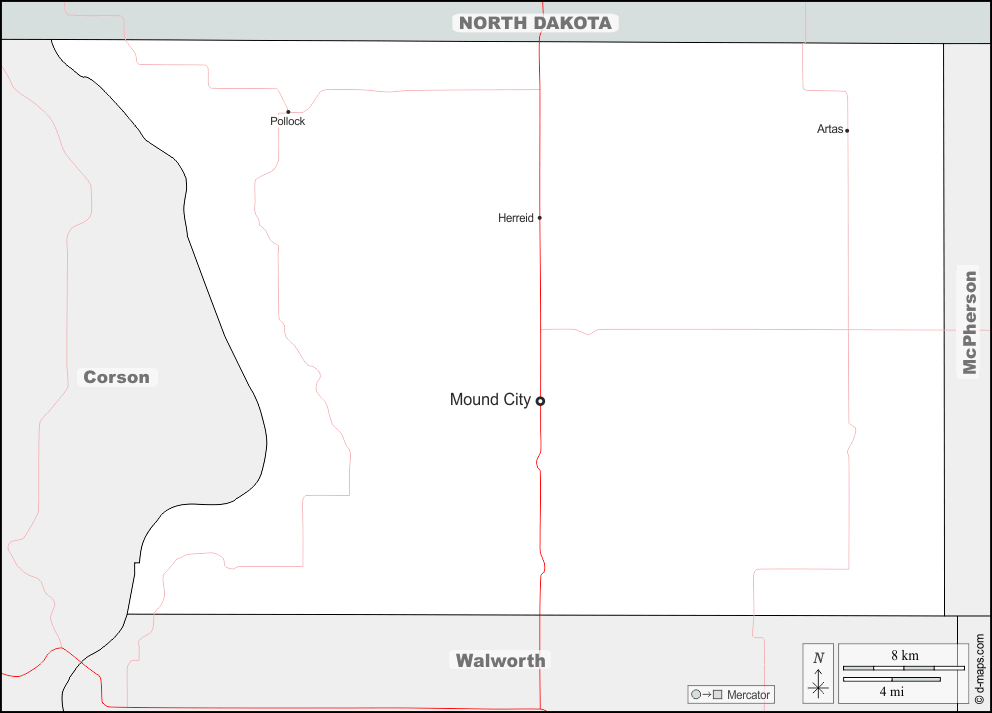This screenshot has width=992, height=713.
Task: Click the 8 km scale text
Action: pos(904,655)
